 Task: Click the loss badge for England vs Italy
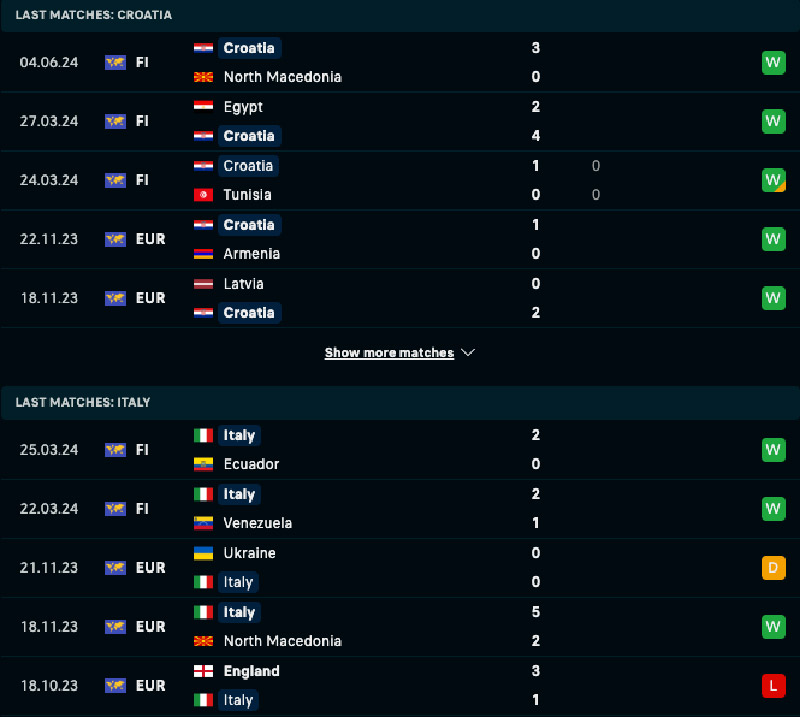tap(773, 686)
